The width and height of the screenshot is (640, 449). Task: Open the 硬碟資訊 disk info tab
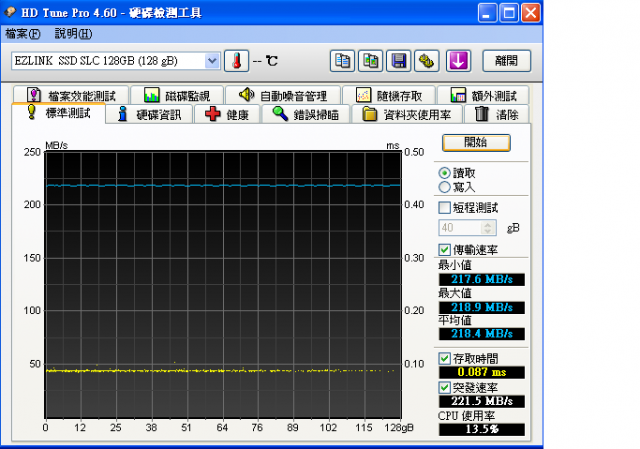click(149, 114)
